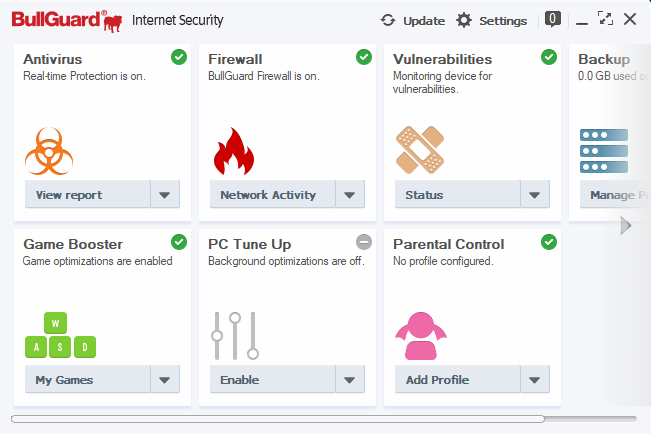651x434 pixels.
Task: Click the Antivirus biohazard icon
Action: click(51, 151)
